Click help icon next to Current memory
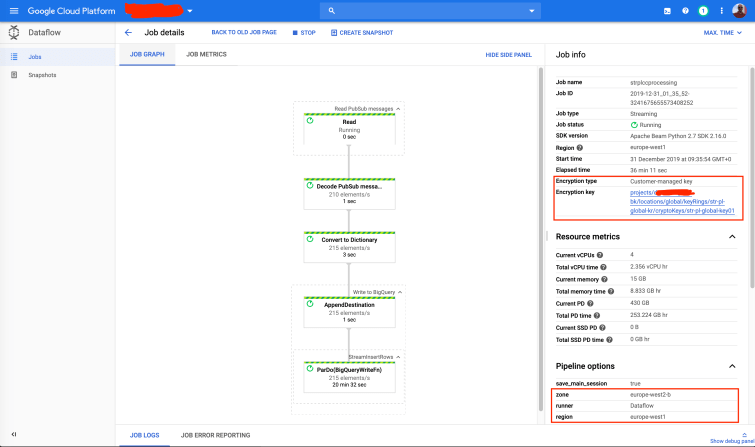Screen dimensions: 755x447 [604, 279]
